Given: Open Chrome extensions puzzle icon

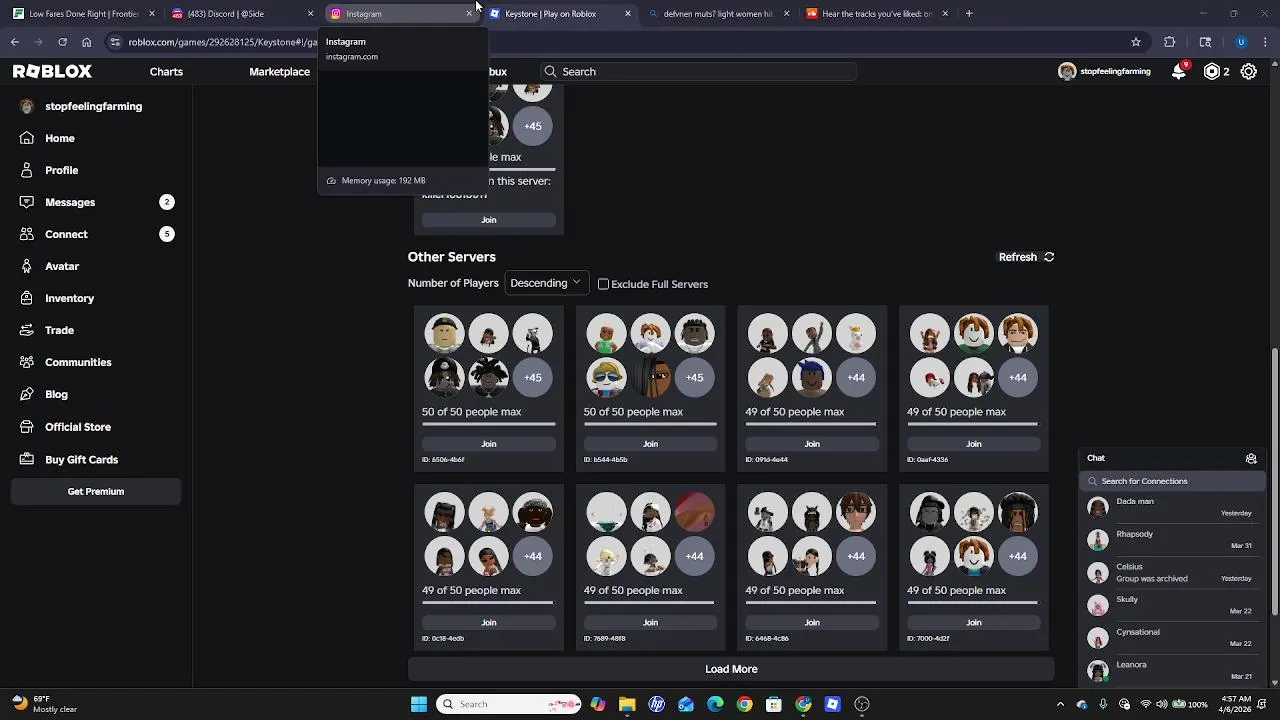Looking at the screenshot, I should point(1170,42).
